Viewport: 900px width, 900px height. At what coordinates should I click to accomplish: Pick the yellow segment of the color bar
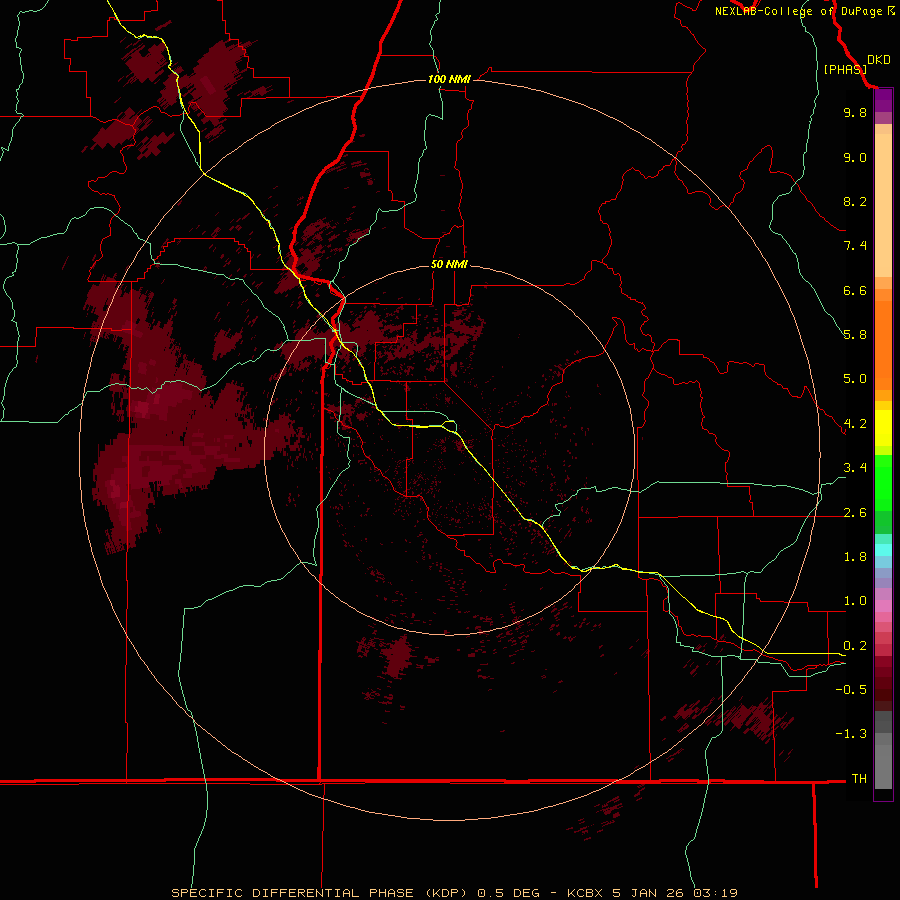tap(883, 428)
